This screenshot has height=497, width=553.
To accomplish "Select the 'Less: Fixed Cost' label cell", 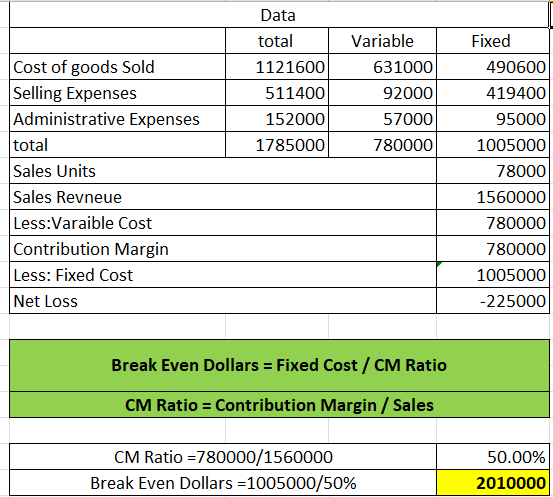I will click(x=223, y=275).
